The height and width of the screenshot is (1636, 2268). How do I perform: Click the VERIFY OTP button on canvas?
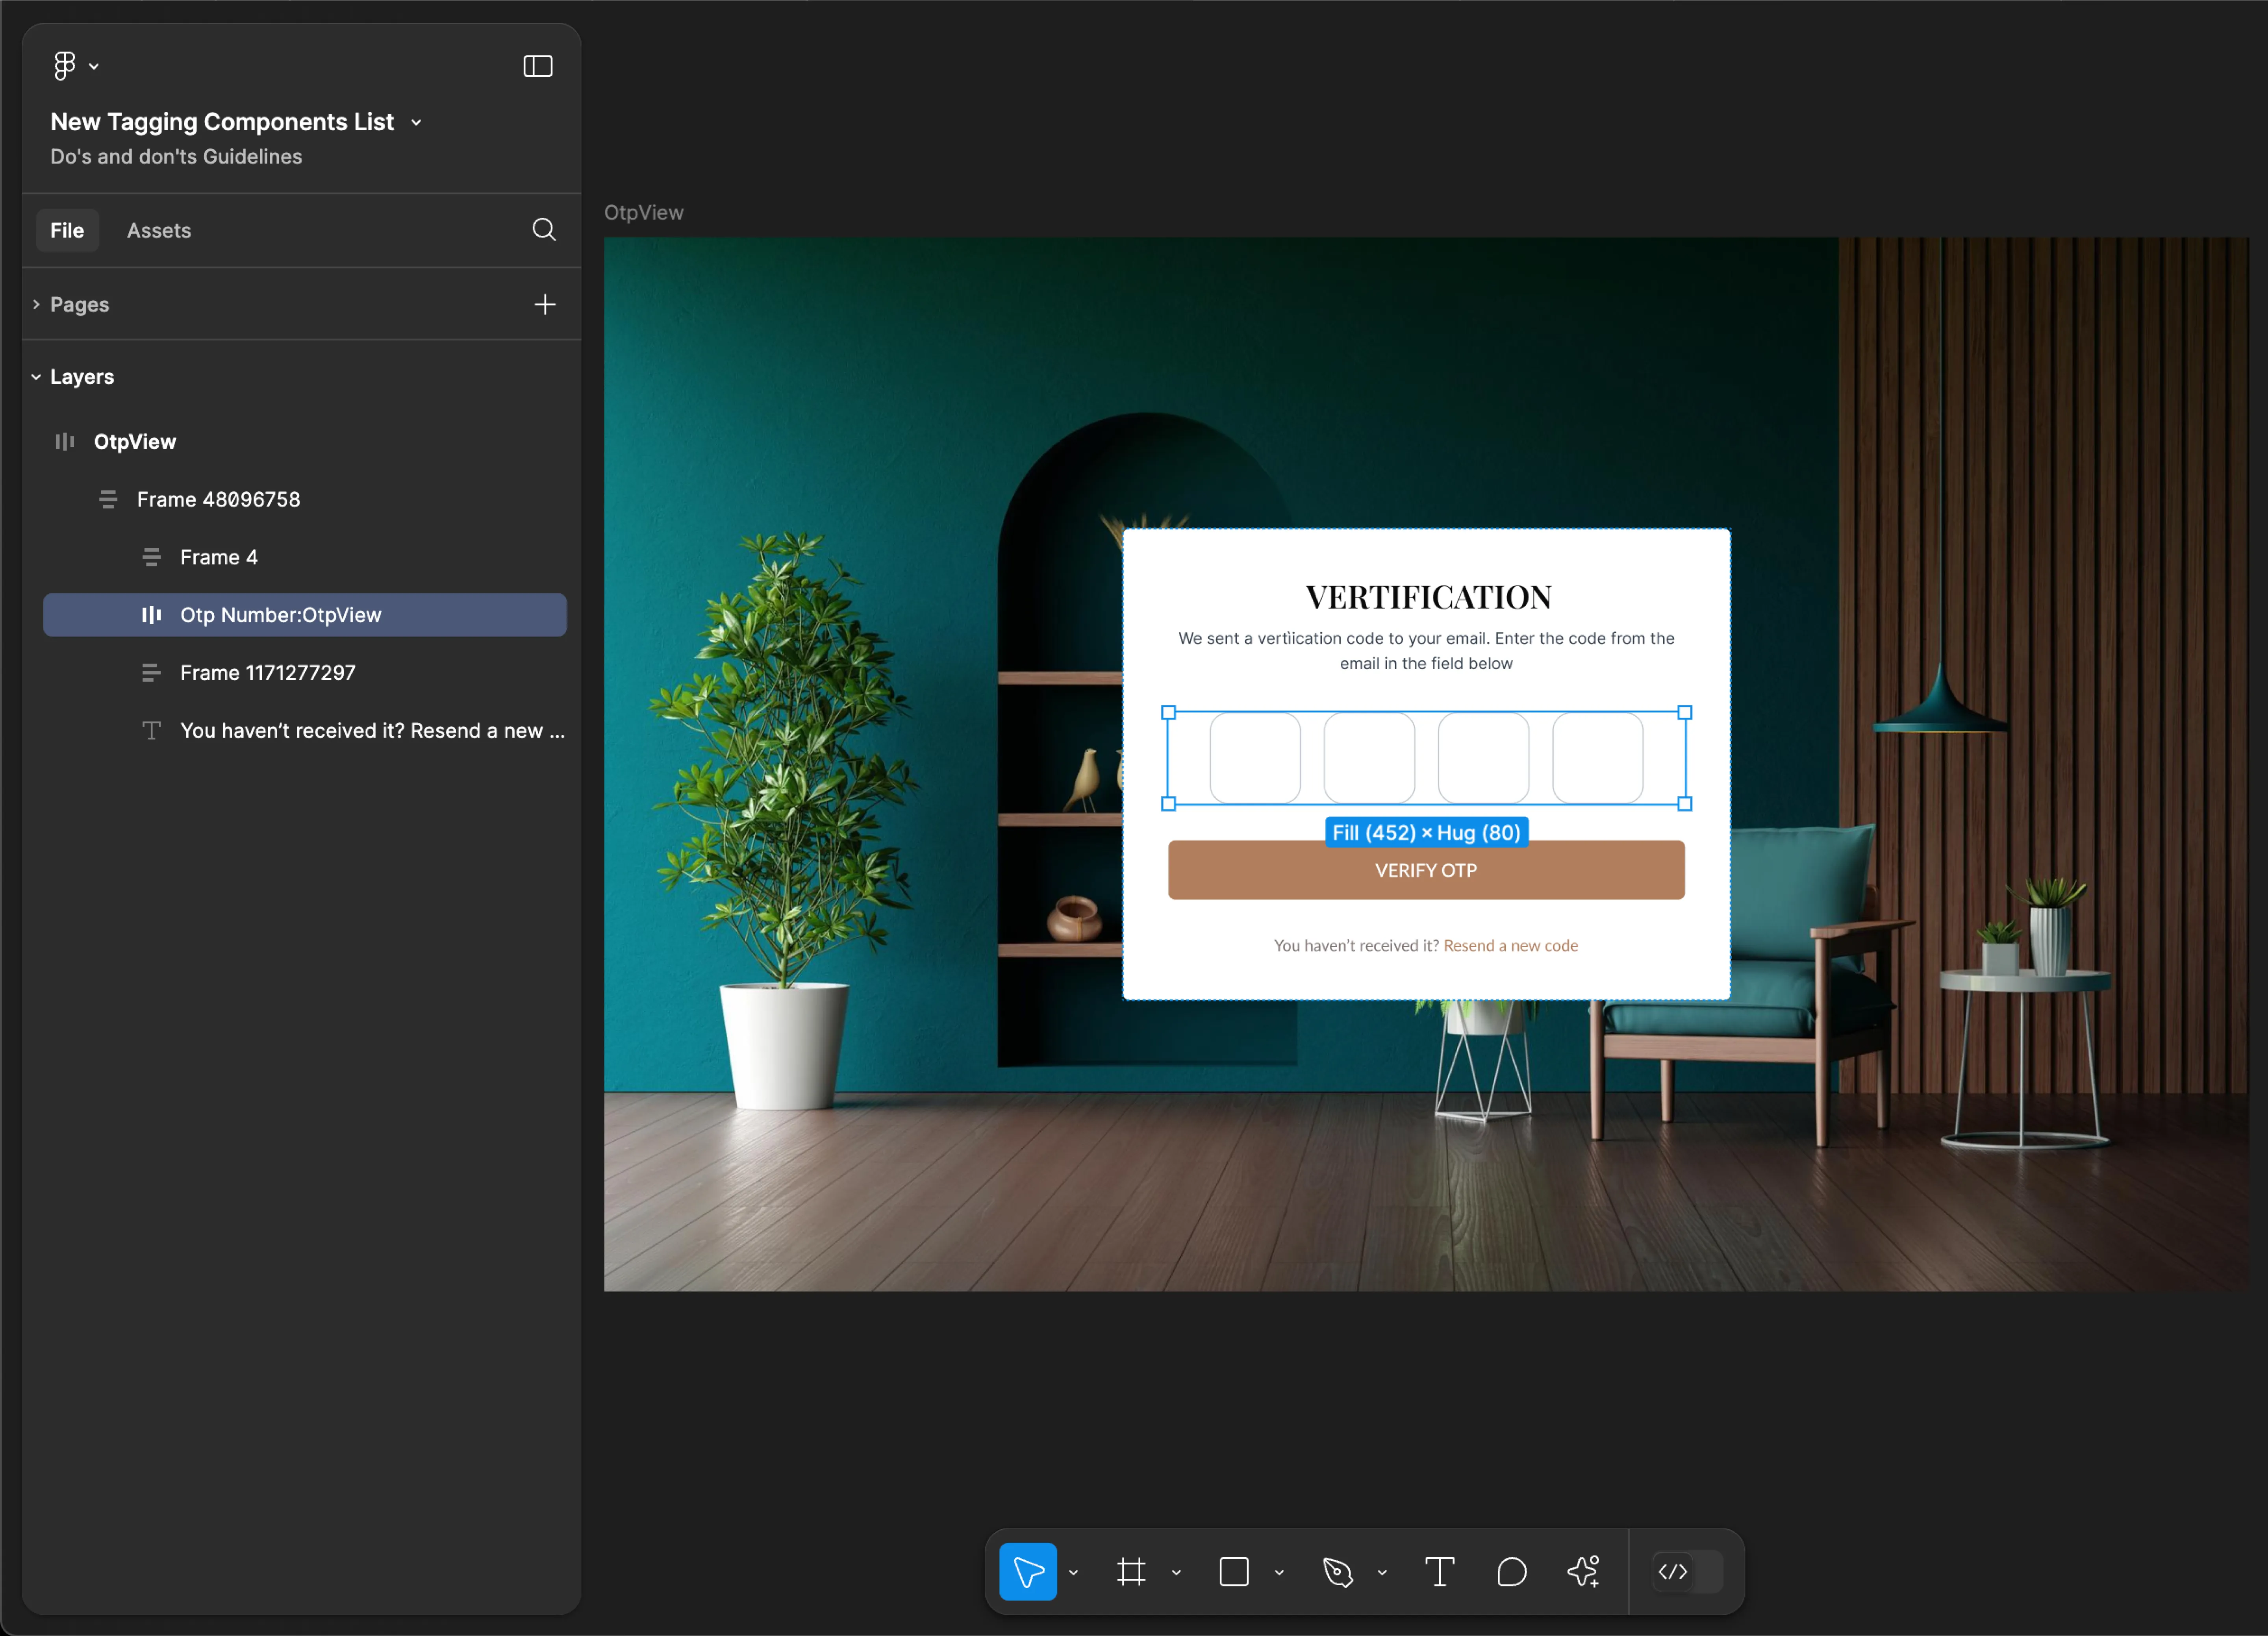pos(1426,870)
